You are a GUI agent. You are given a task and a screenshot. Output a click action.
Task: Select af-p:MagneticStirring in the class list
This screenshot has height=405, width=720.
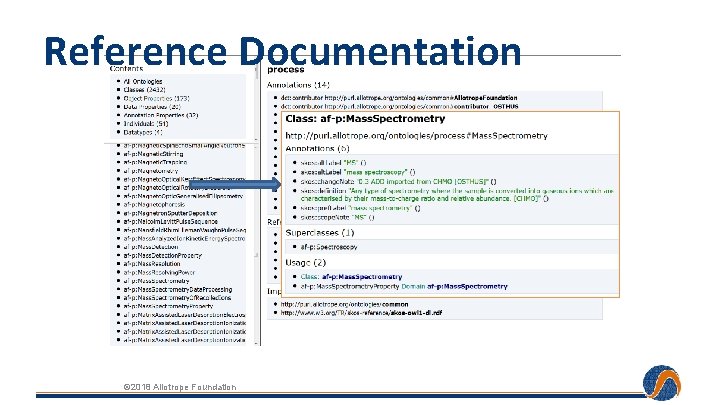coord(153,154)
